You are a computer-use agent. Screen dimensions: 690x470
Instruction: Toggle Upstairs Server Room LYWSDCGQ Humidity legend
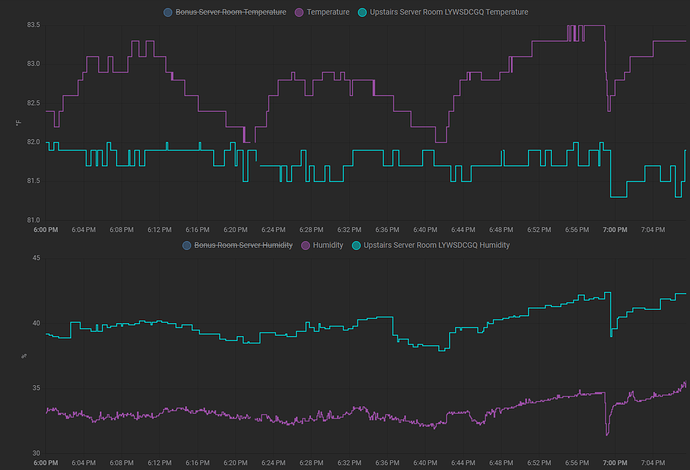[x=437, y=245]
